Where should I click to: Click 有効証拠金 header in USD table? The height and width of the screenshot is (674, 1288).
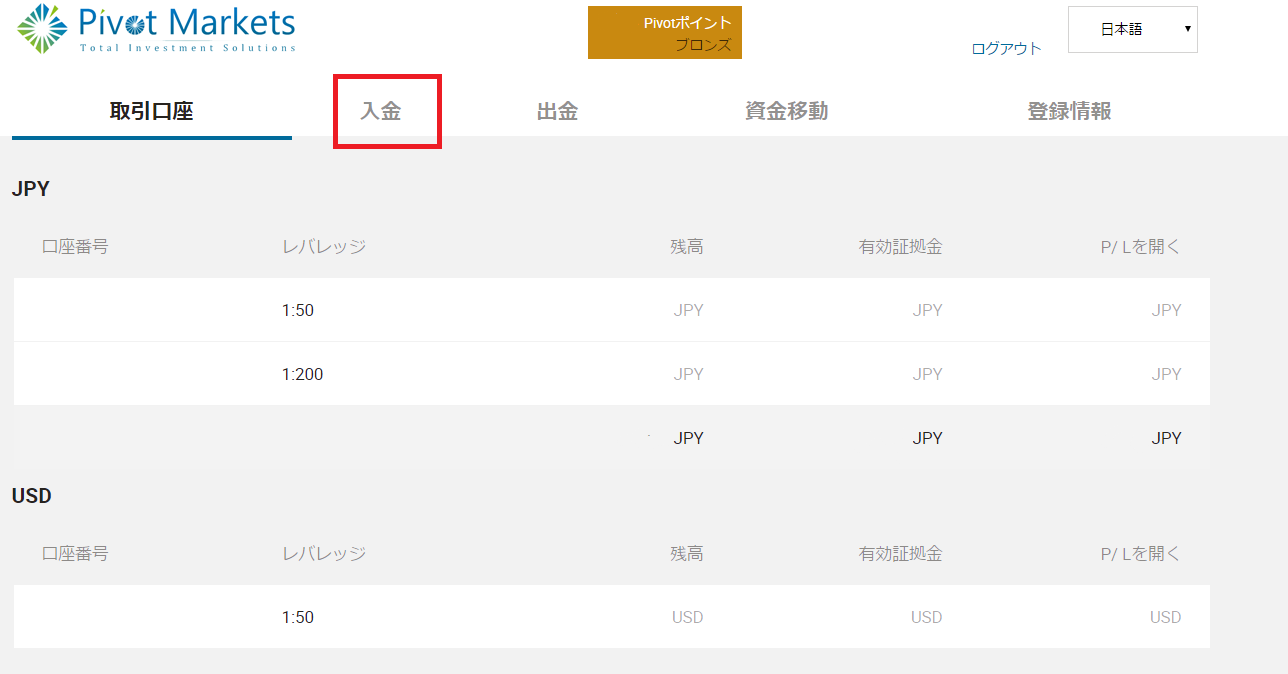(x=900, y=553)
